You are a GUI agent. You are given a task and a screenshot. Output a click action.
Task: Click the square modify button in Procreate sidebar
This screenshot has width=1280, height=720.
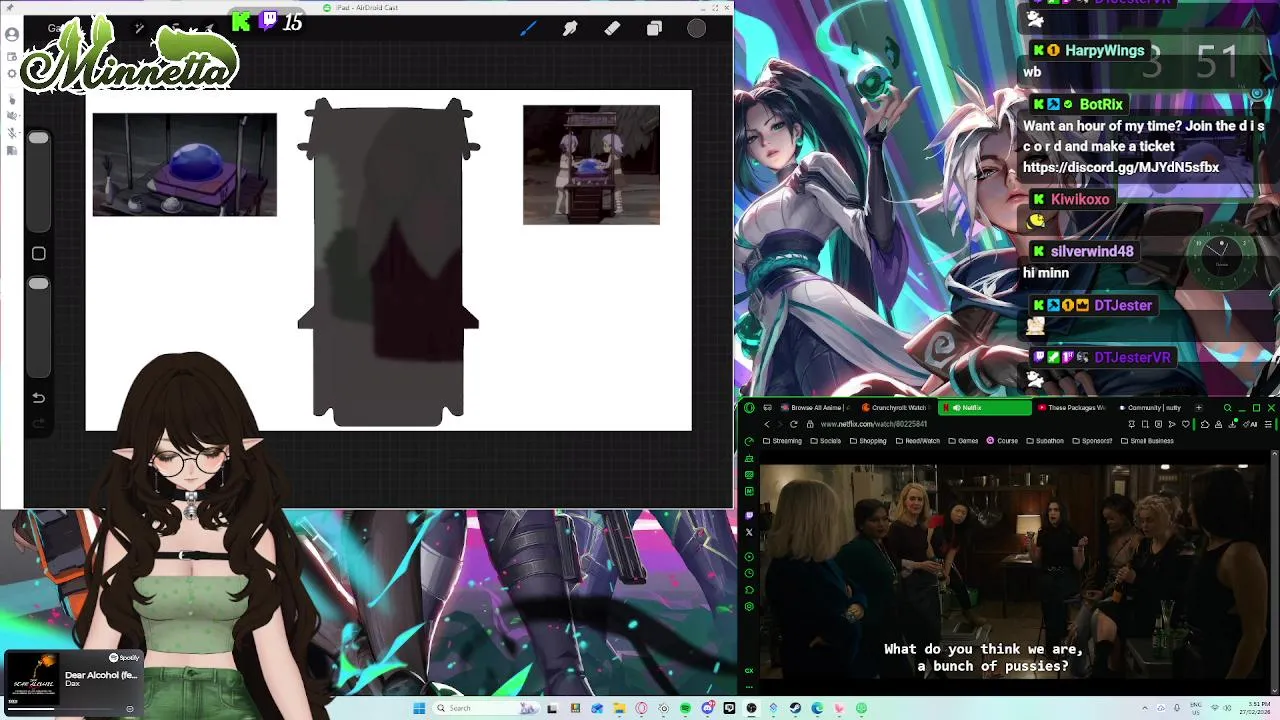(x=38, y=254)
